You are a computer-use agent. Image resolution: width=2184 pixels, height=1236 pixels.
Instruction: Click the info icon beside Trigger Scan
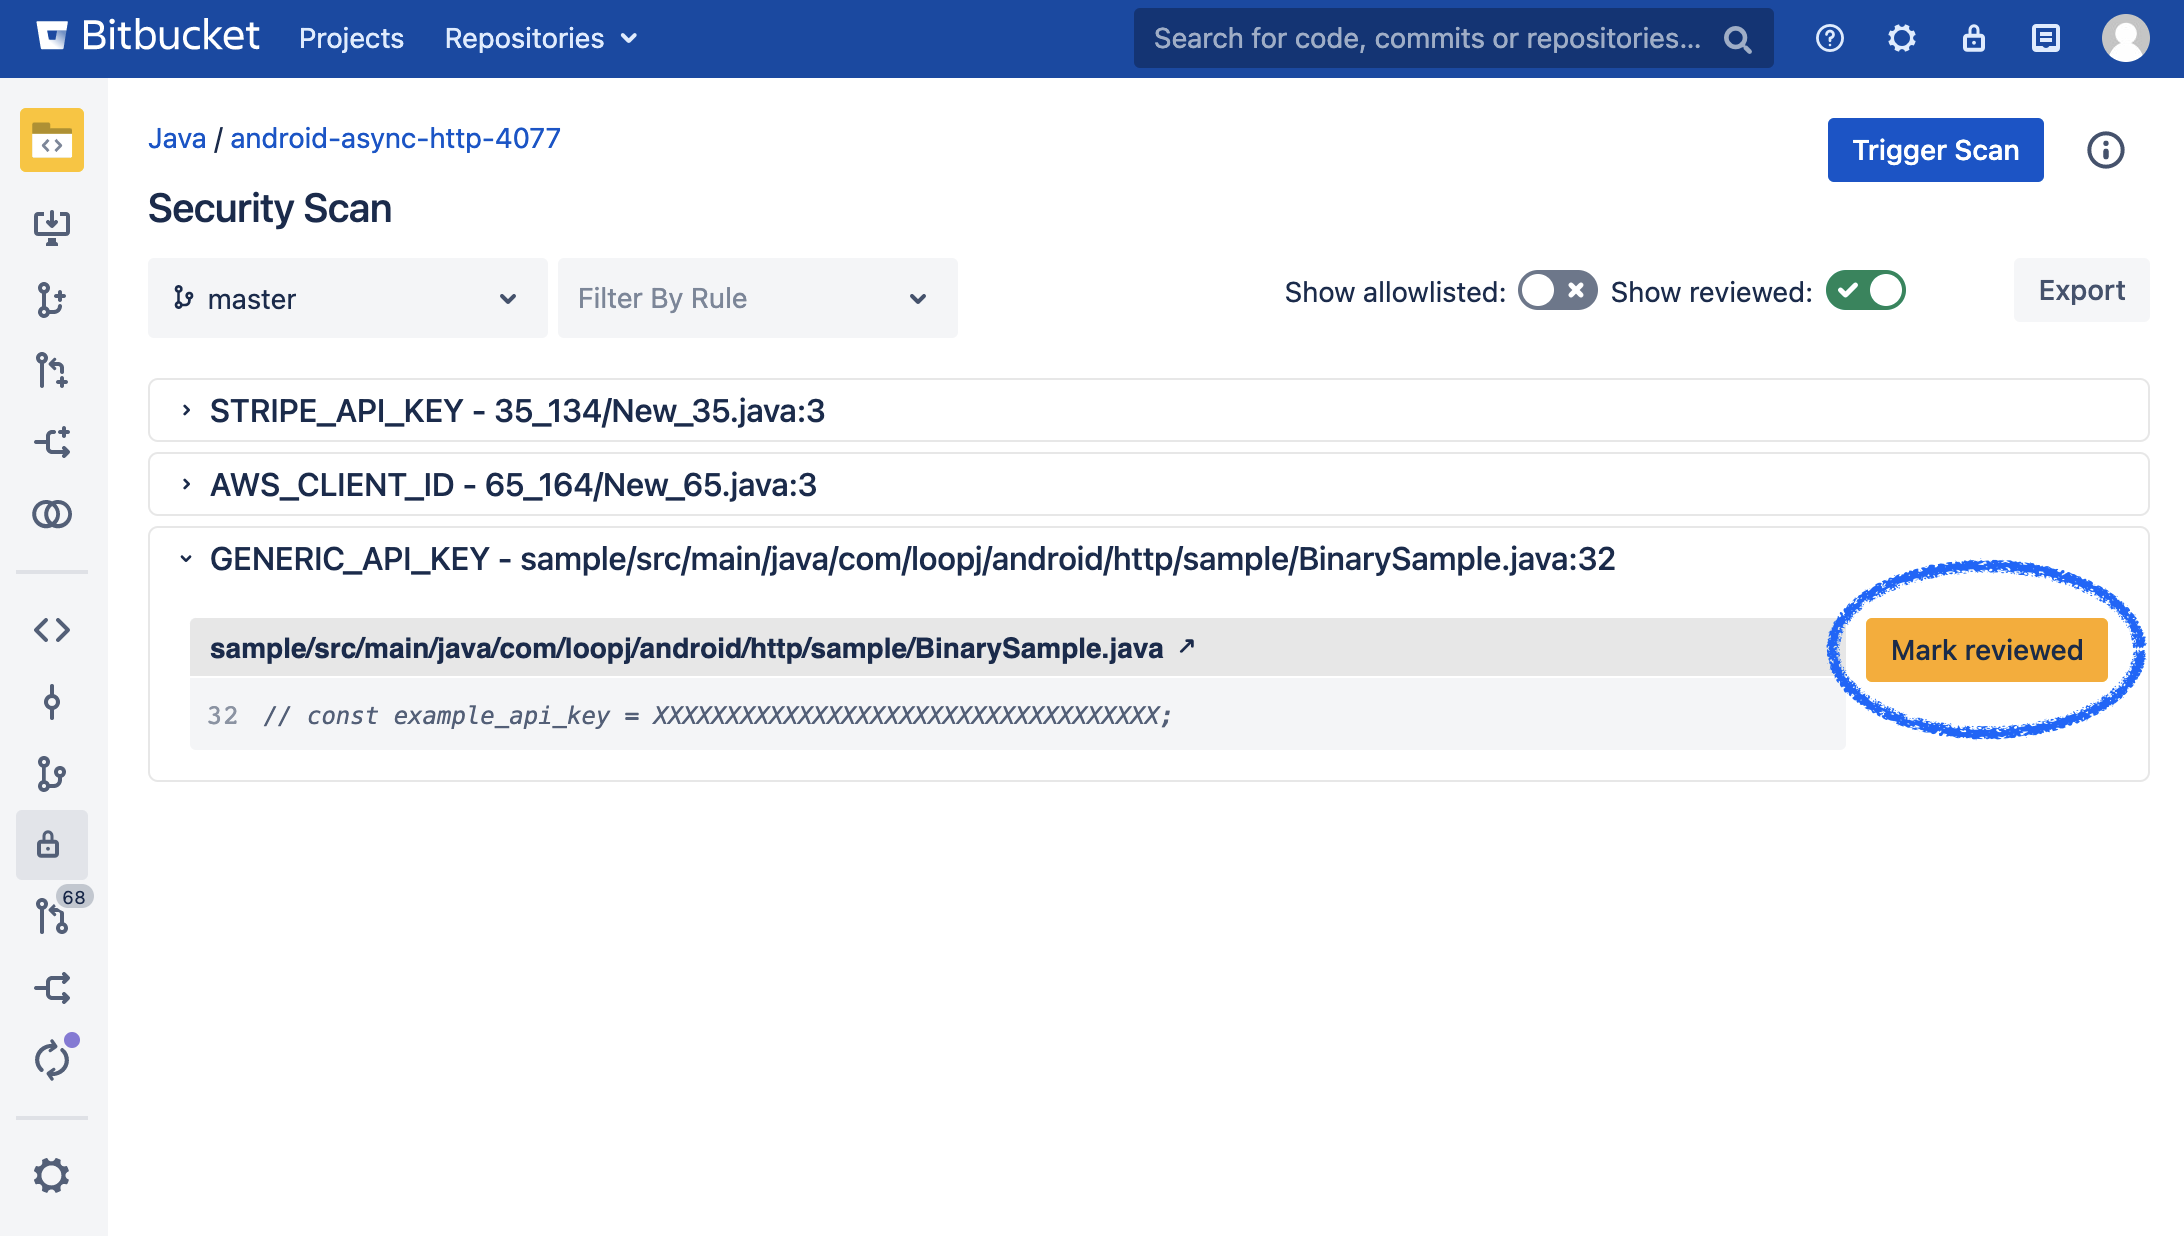[2105, 150]
